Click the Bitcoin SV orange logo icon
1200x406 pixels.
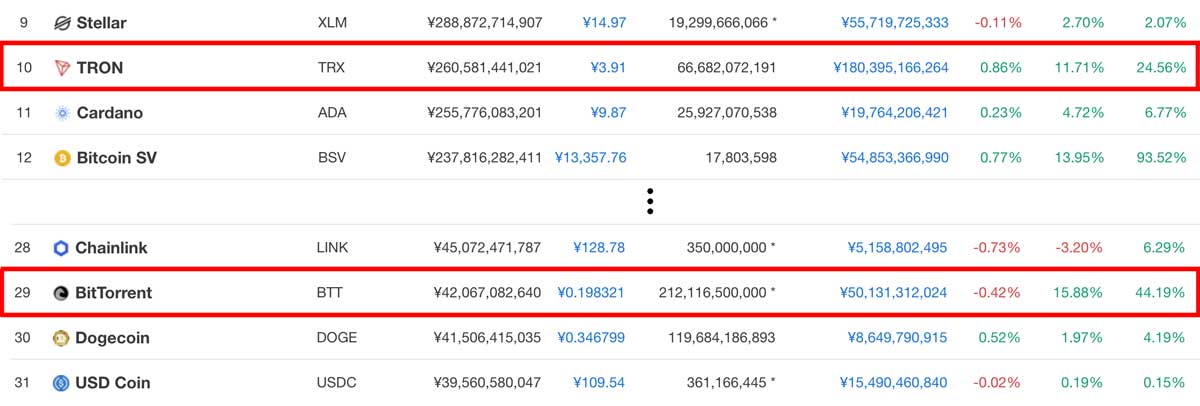click(62, 158)
